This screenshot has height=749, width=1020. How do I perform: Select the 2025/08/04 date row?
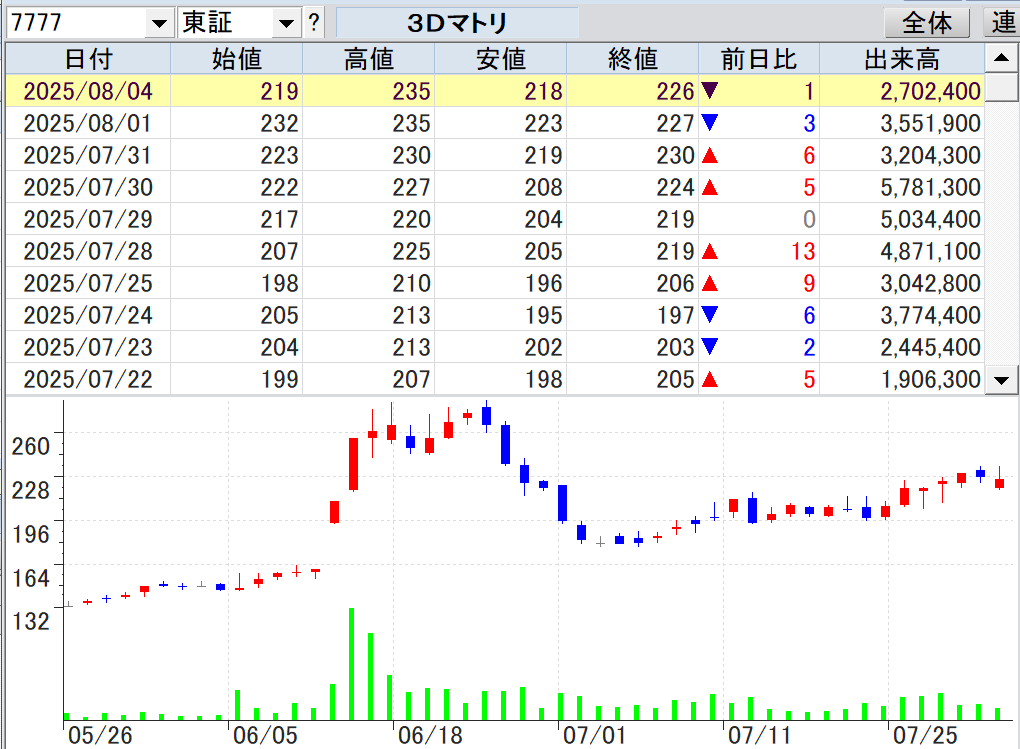pos(495,91)
